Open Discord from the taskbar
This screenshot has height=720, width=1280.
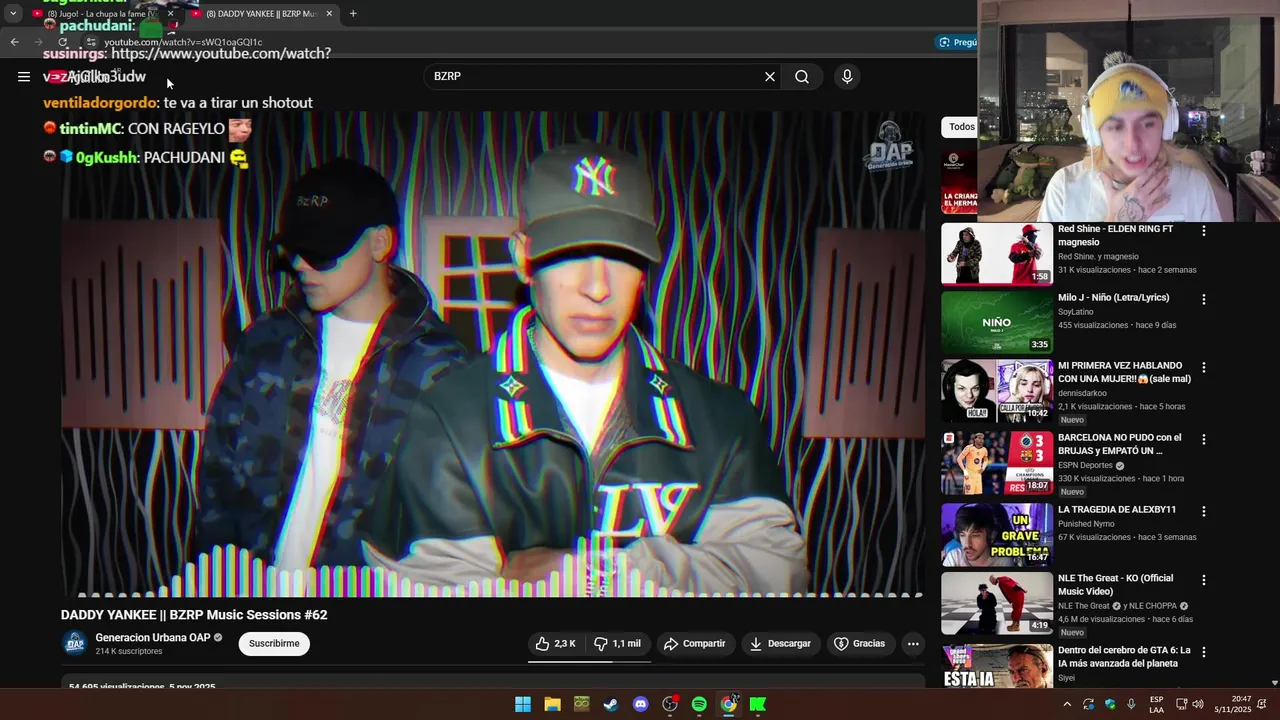click(x=640, y=704)
